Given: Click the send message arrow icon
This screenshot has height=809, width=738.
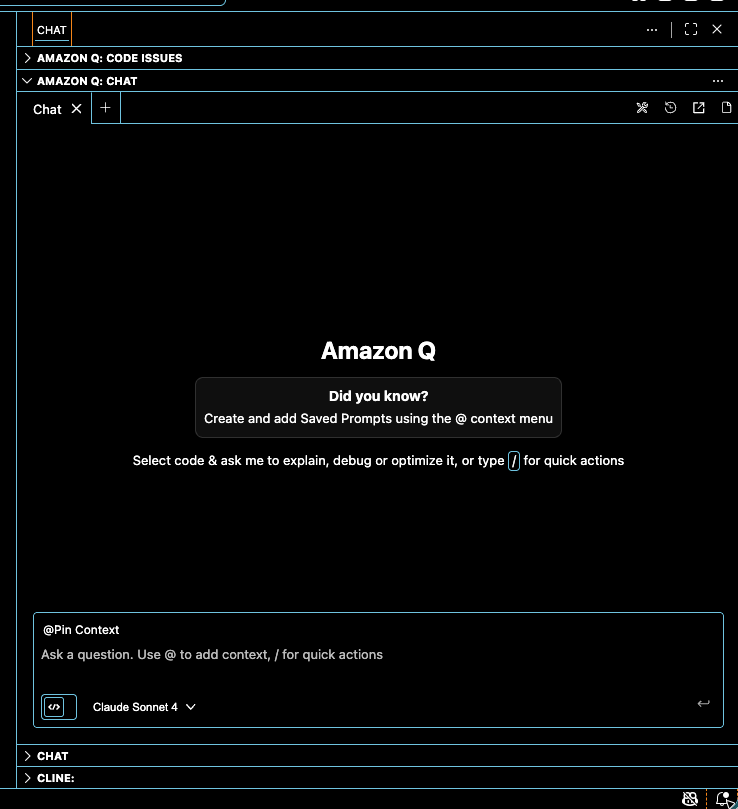Looking at the screenshot, I should [x=703, y=704].
